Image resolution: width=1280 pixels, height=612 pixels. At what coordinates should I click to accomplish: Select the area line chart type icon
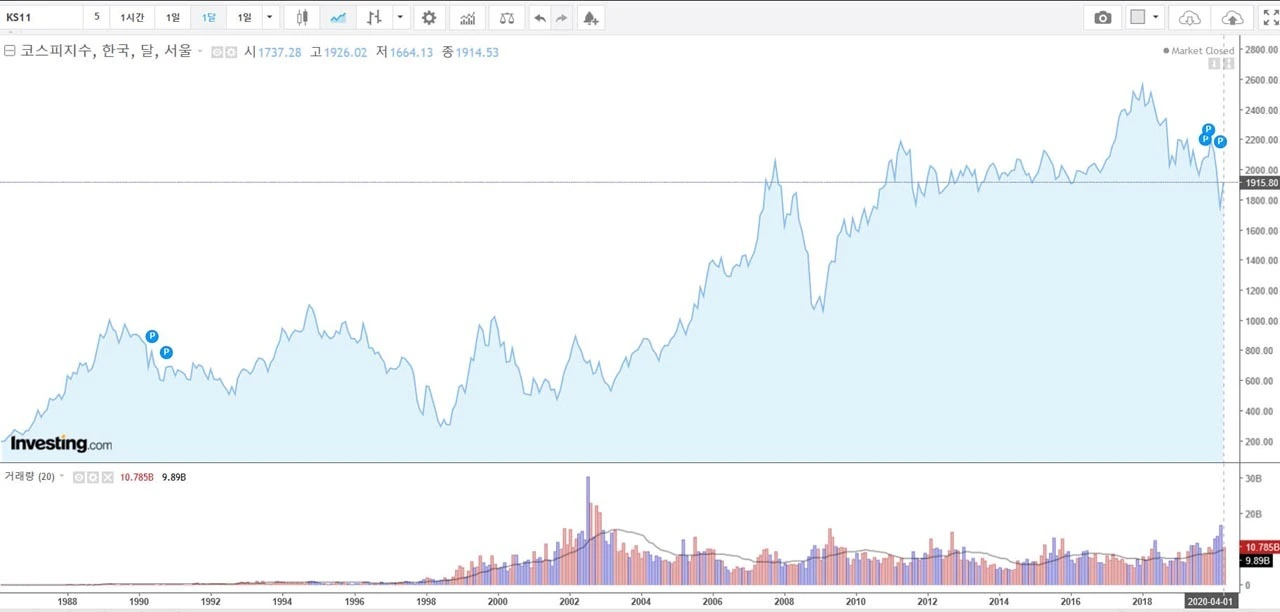(338, 17)
